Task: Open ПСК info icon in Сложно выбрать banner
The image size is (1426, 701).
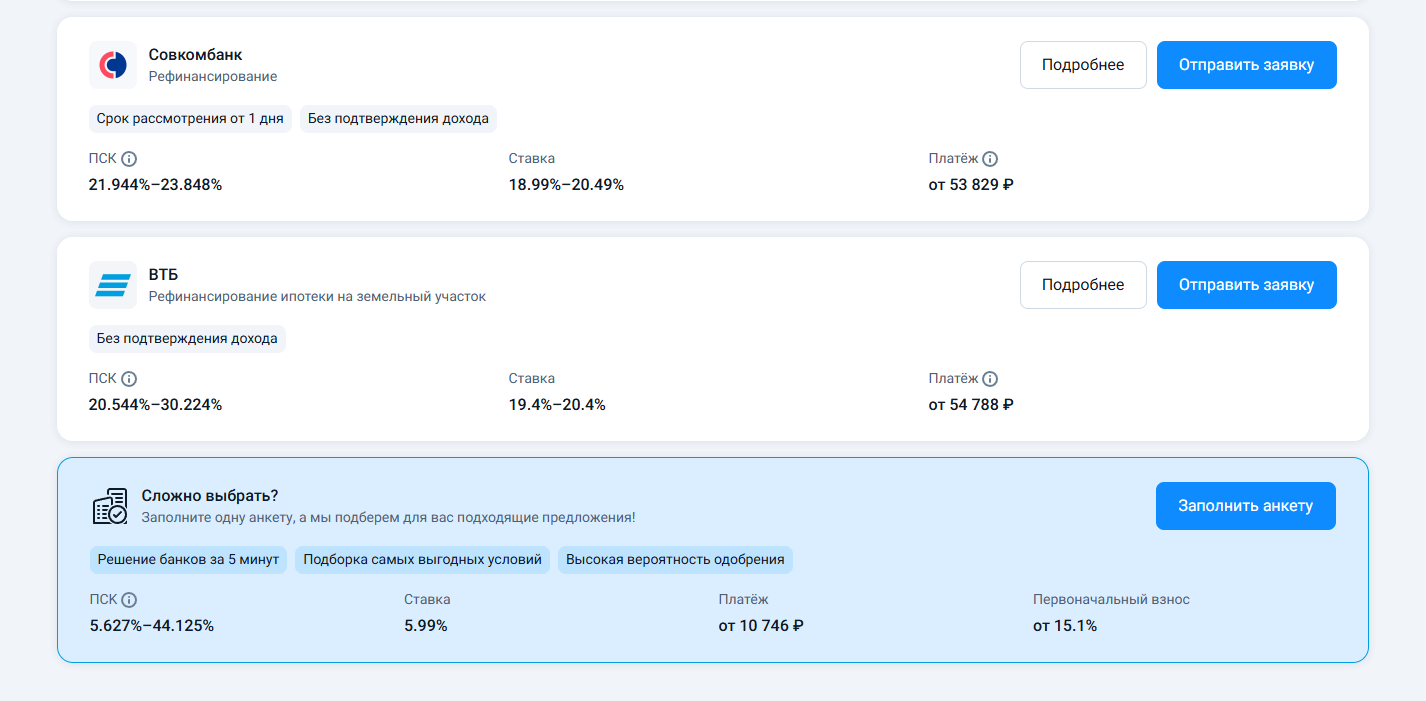Action: (x=129, y=599)
